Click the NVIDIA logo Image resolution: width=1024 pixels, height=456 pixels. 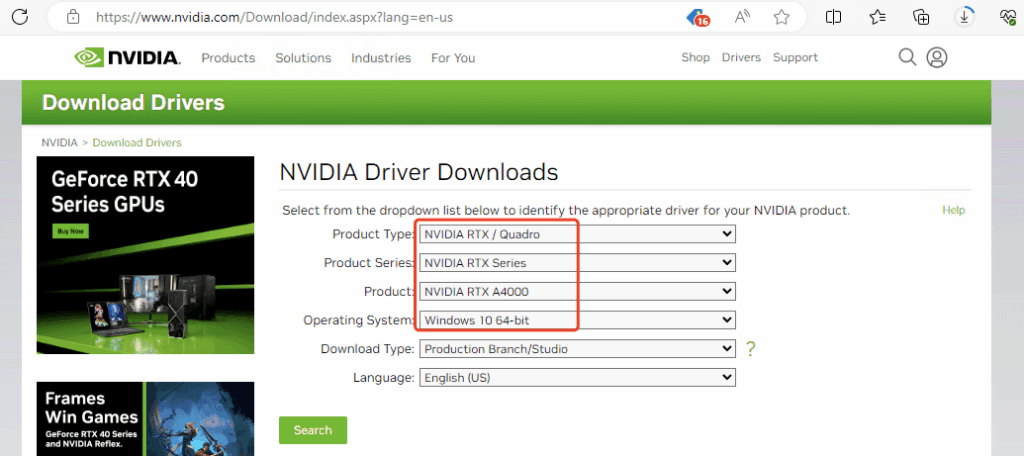click(127, 57)
